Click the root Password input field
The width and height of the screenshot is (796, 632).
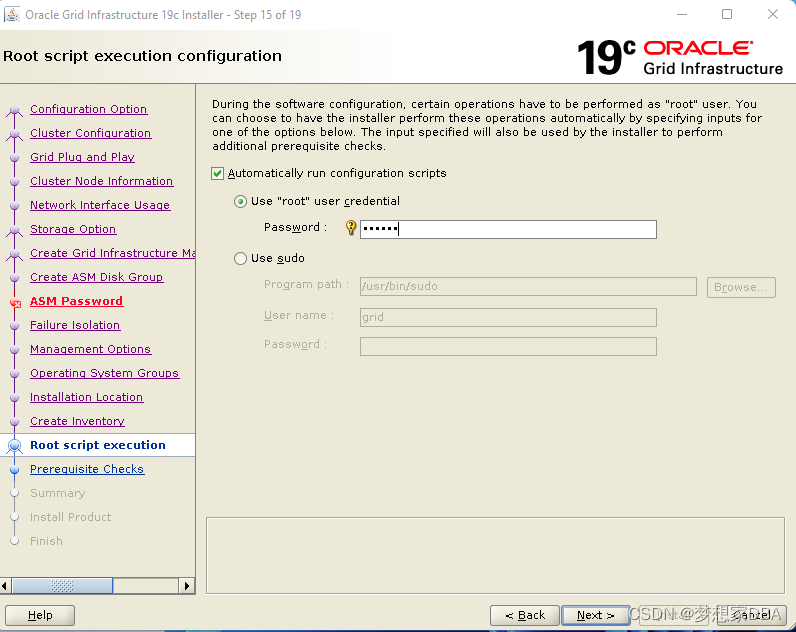(508, 229)
